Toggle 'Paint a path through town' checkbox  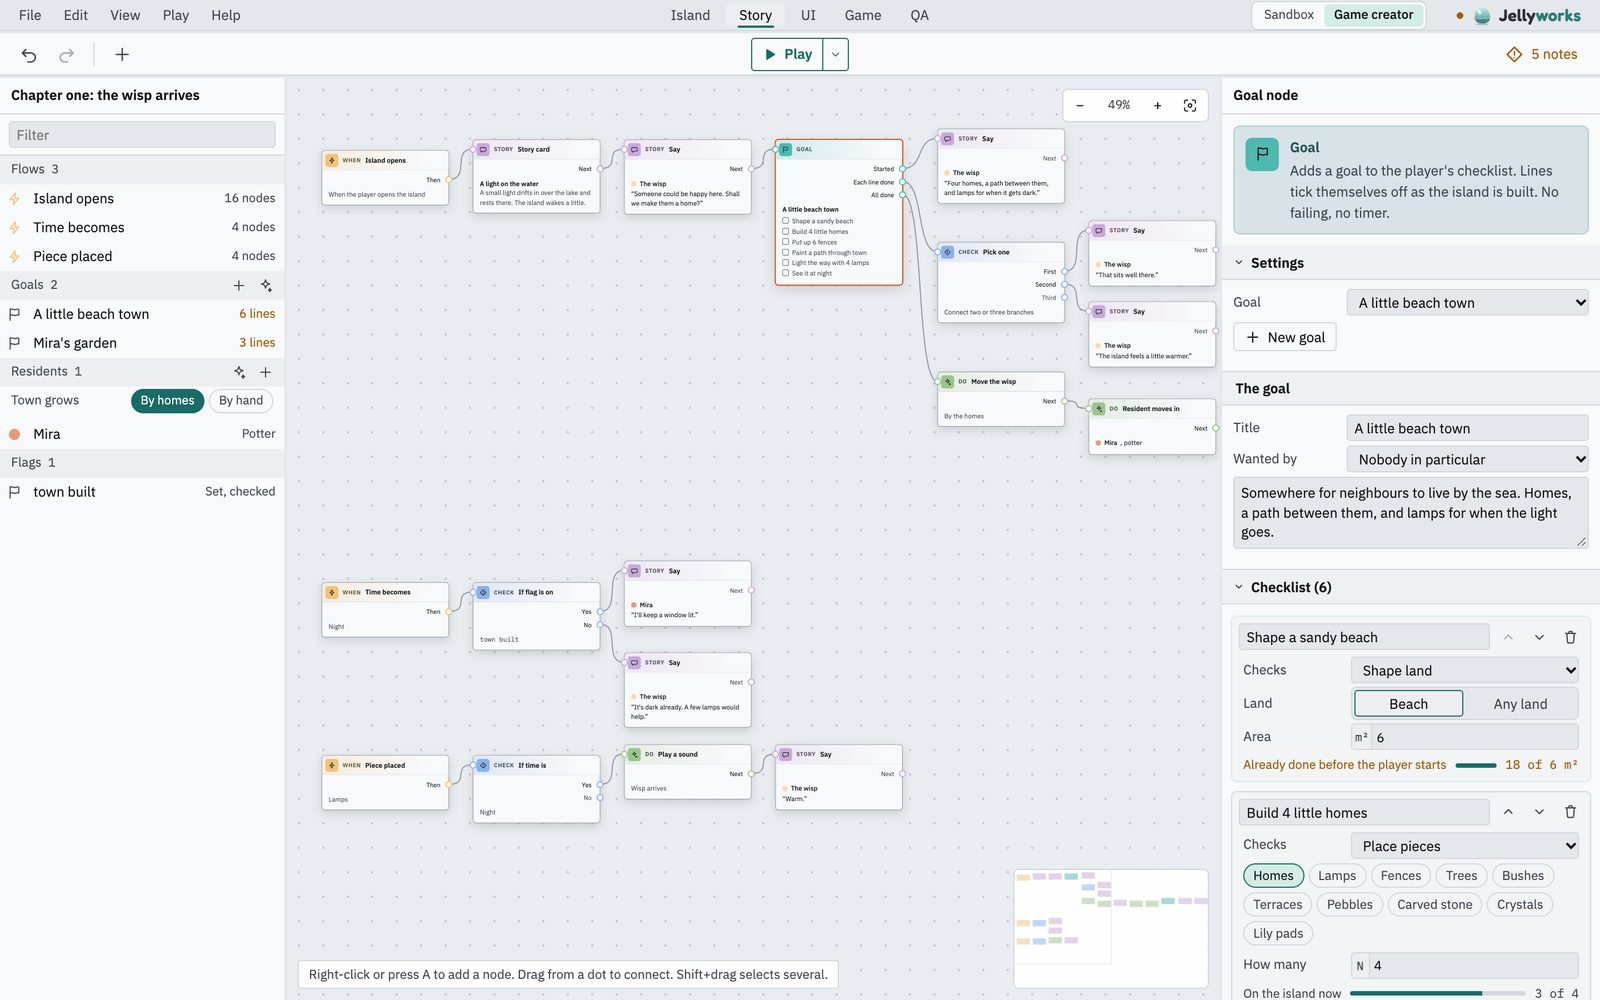click(786, 252)
